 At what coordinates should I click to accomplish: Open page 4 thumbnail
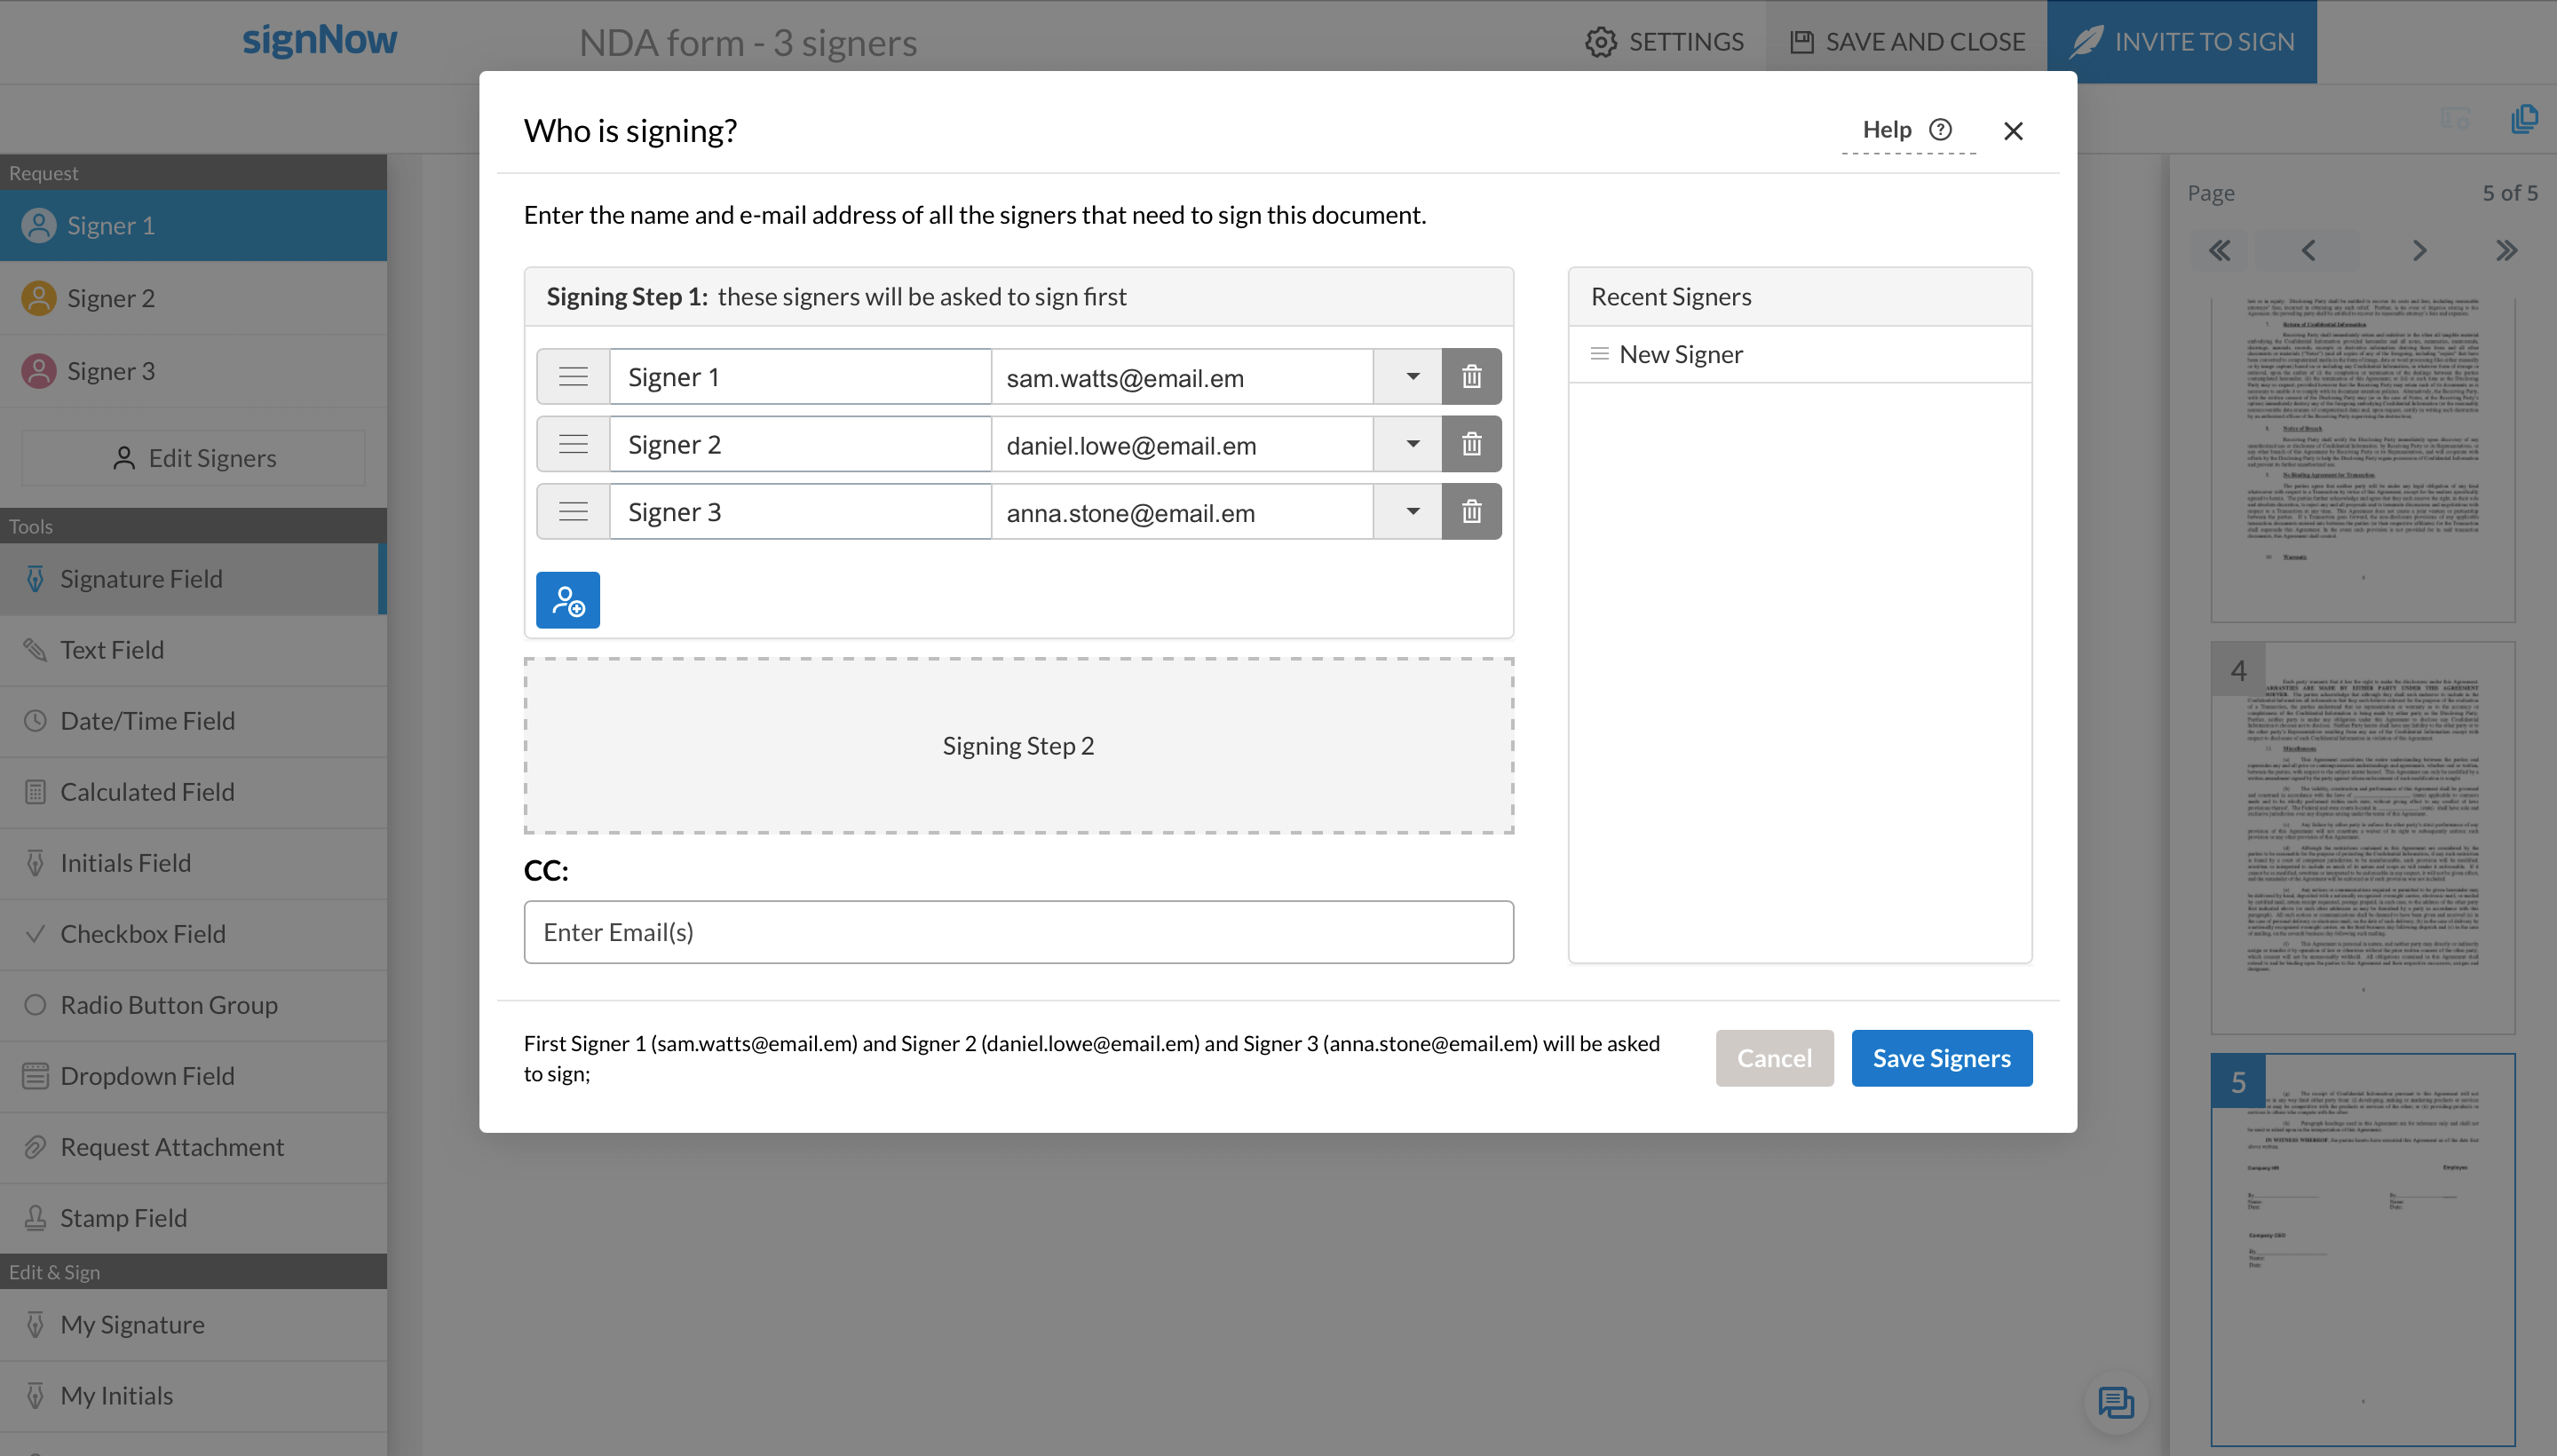pyautogui.click(x=2362, y=838)
